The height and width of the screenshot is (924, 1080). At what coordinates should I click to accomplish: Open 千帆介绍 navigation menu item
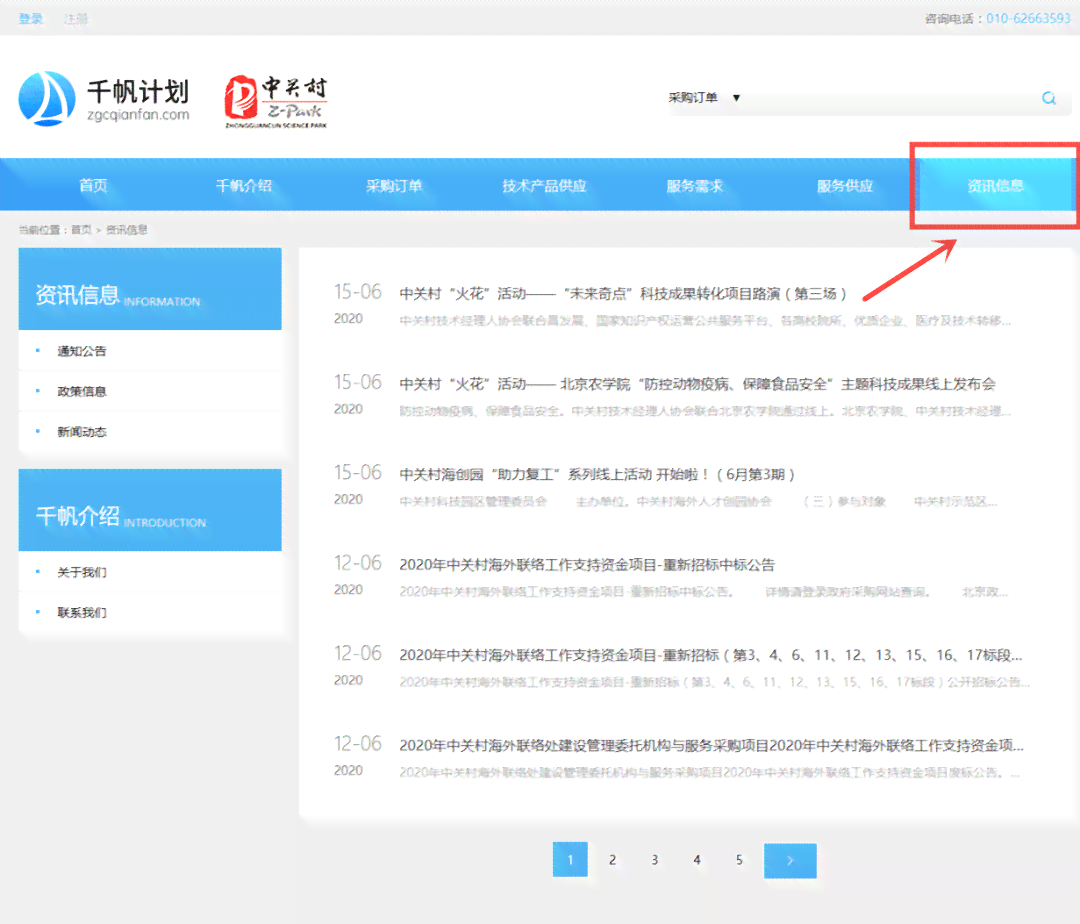pyautogui.click(x=244, y=185)
